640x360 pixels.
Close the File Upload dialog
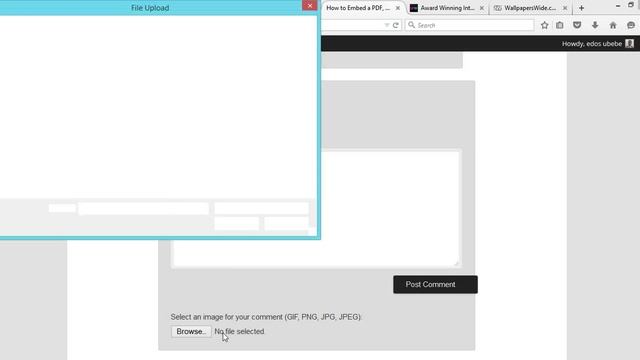[310, 5]
